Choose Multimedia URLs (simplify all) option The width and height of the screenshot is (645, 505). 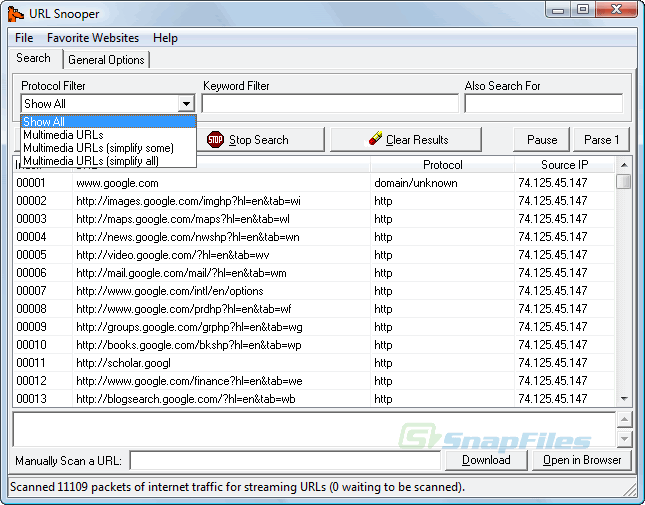tap(109, 161)
